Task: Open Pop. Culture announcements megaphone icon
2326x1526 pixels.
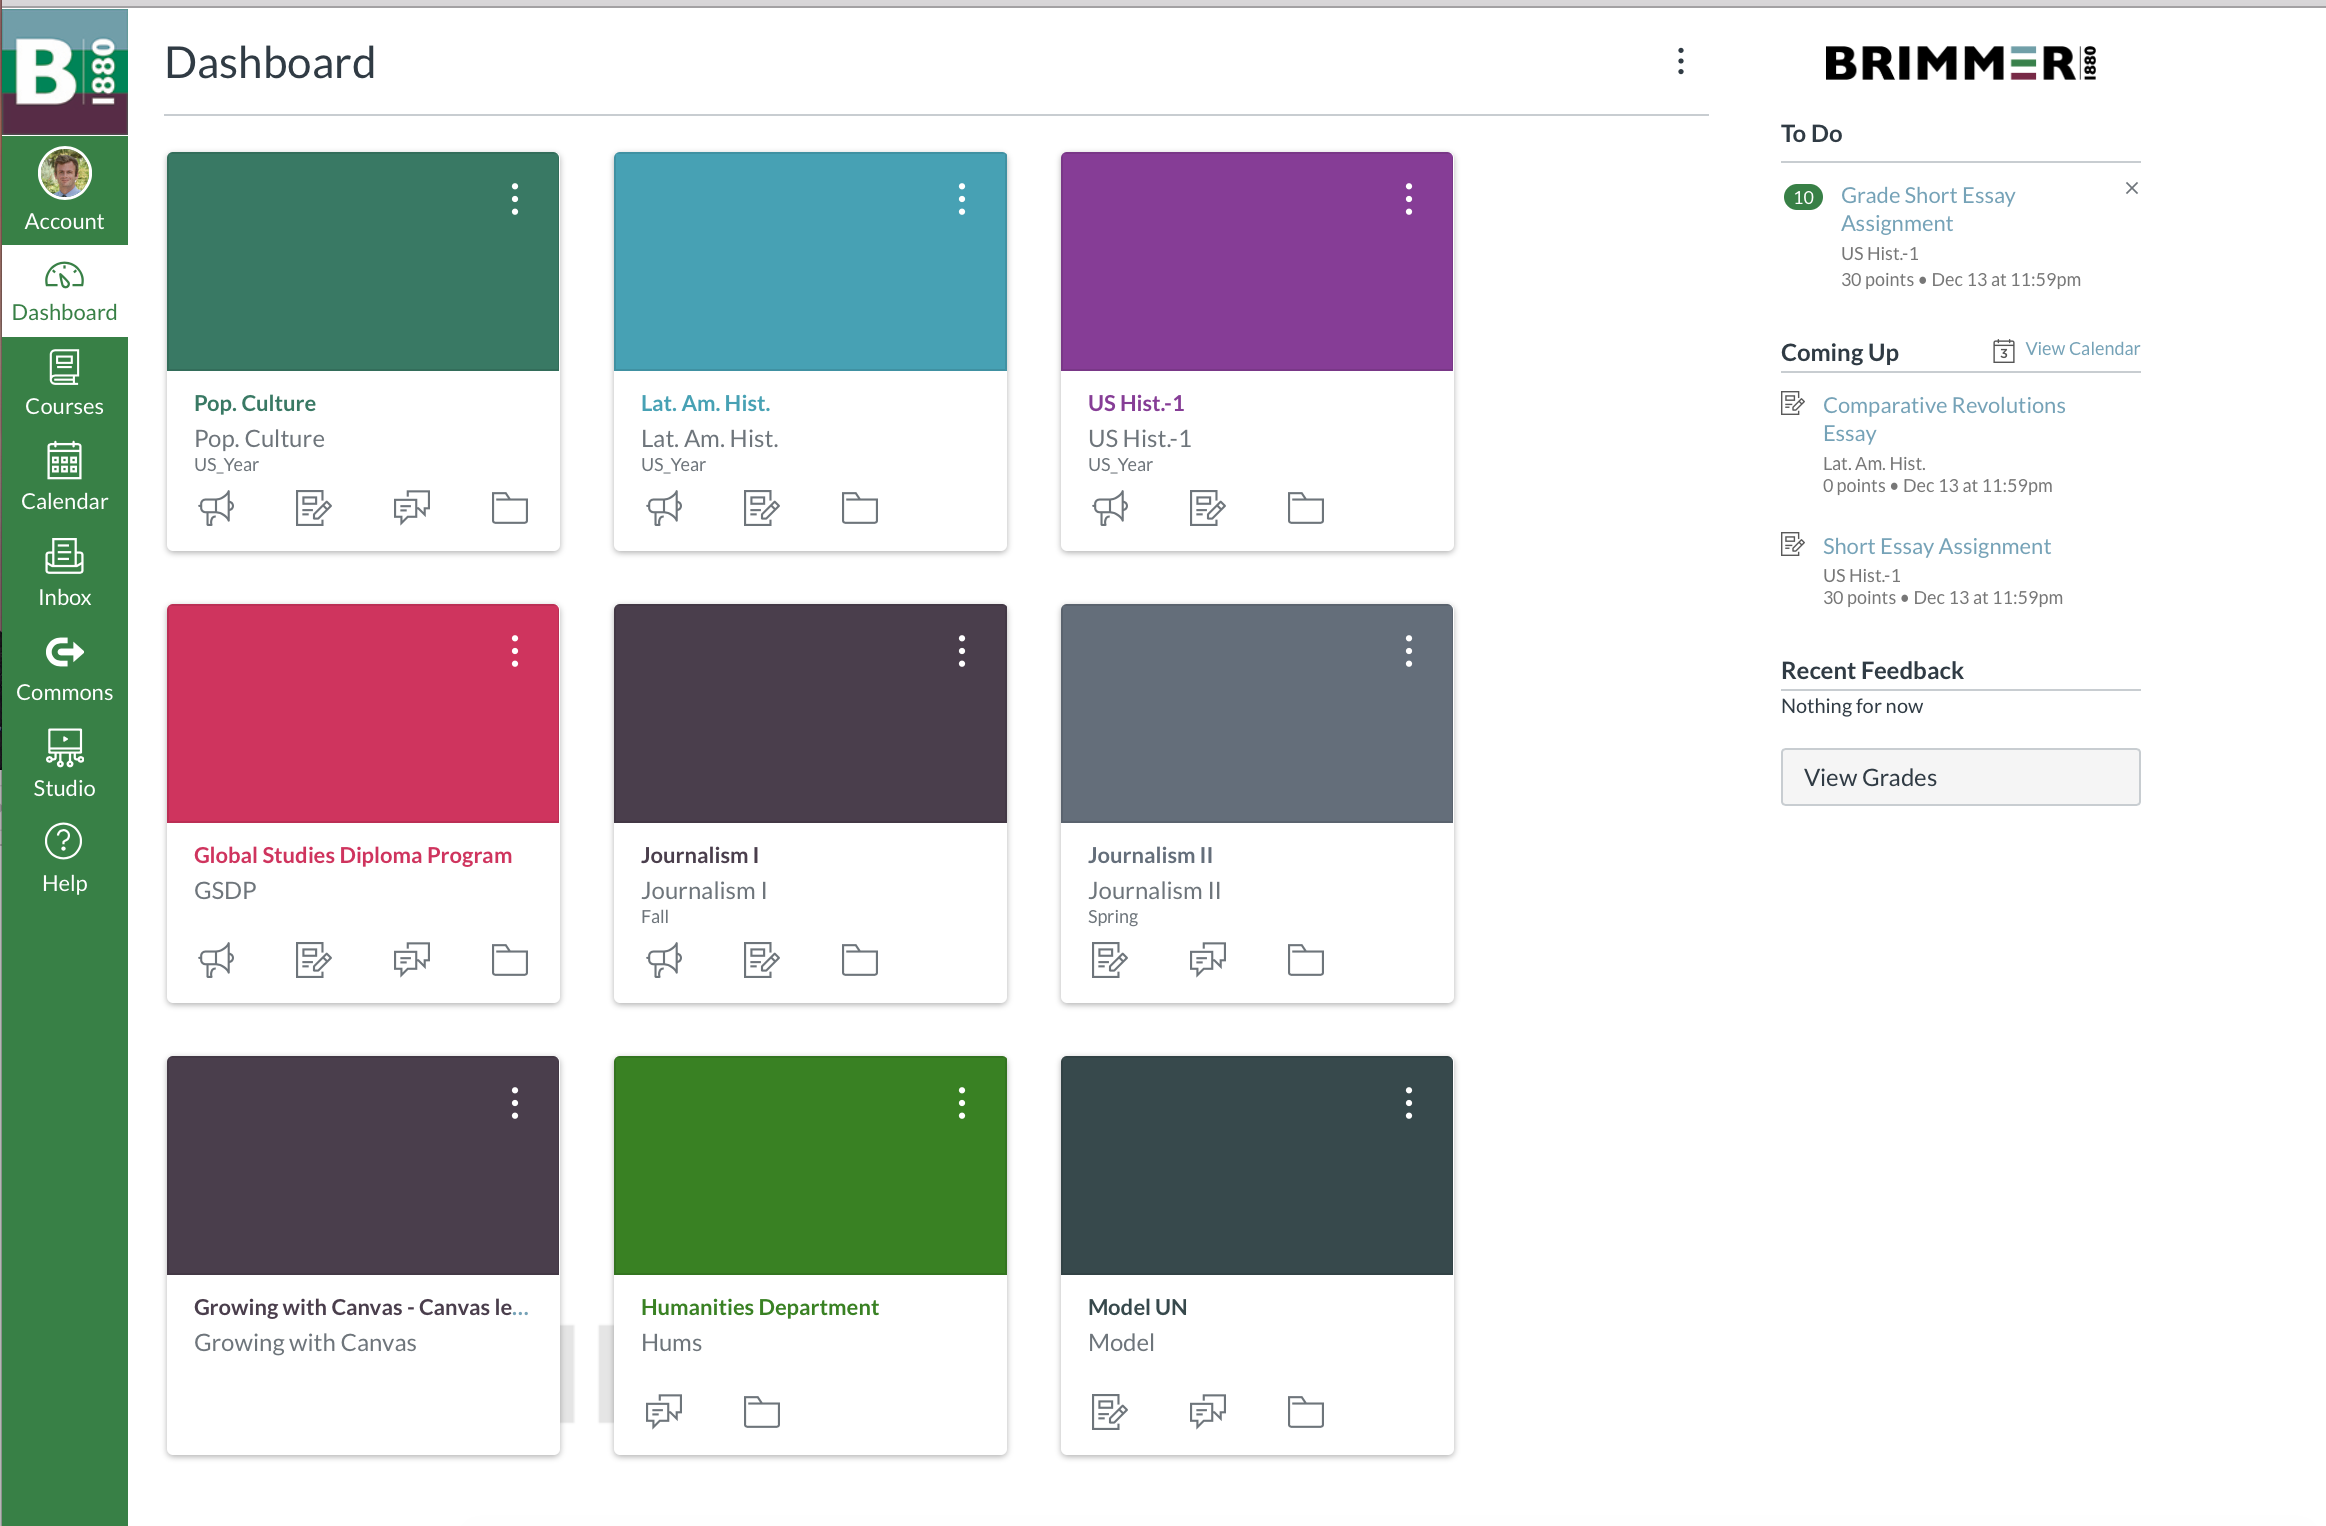Action: [216, 508]
